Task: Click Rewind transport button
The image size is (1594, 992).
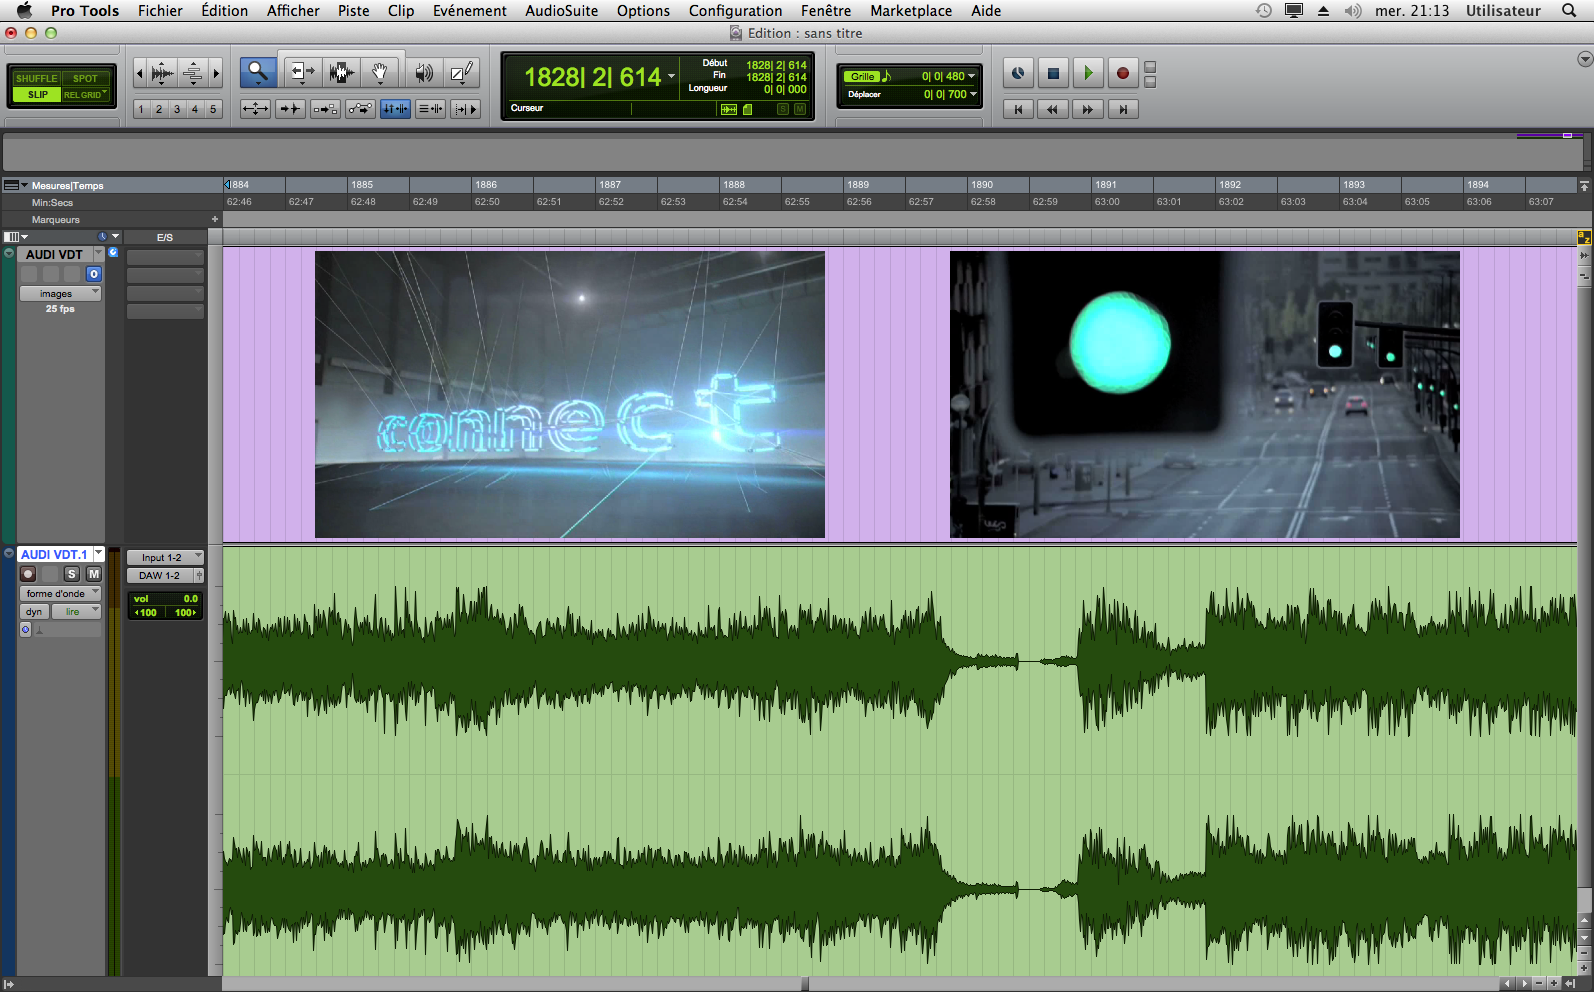Action: 1053,109
